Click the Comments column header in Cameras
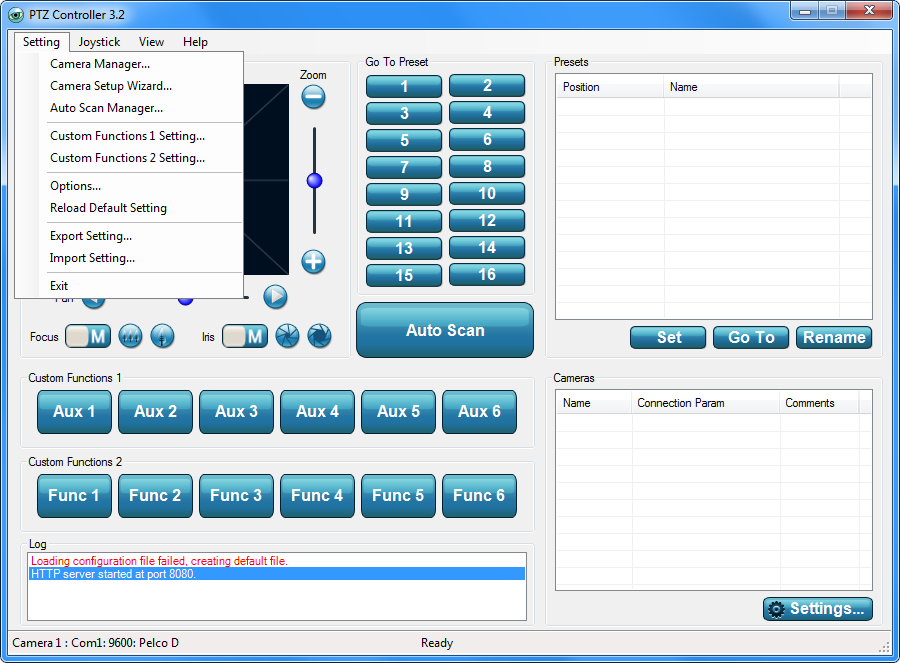Screen dimensions: 900x663 pyautogui.click(x=819, y=403)
